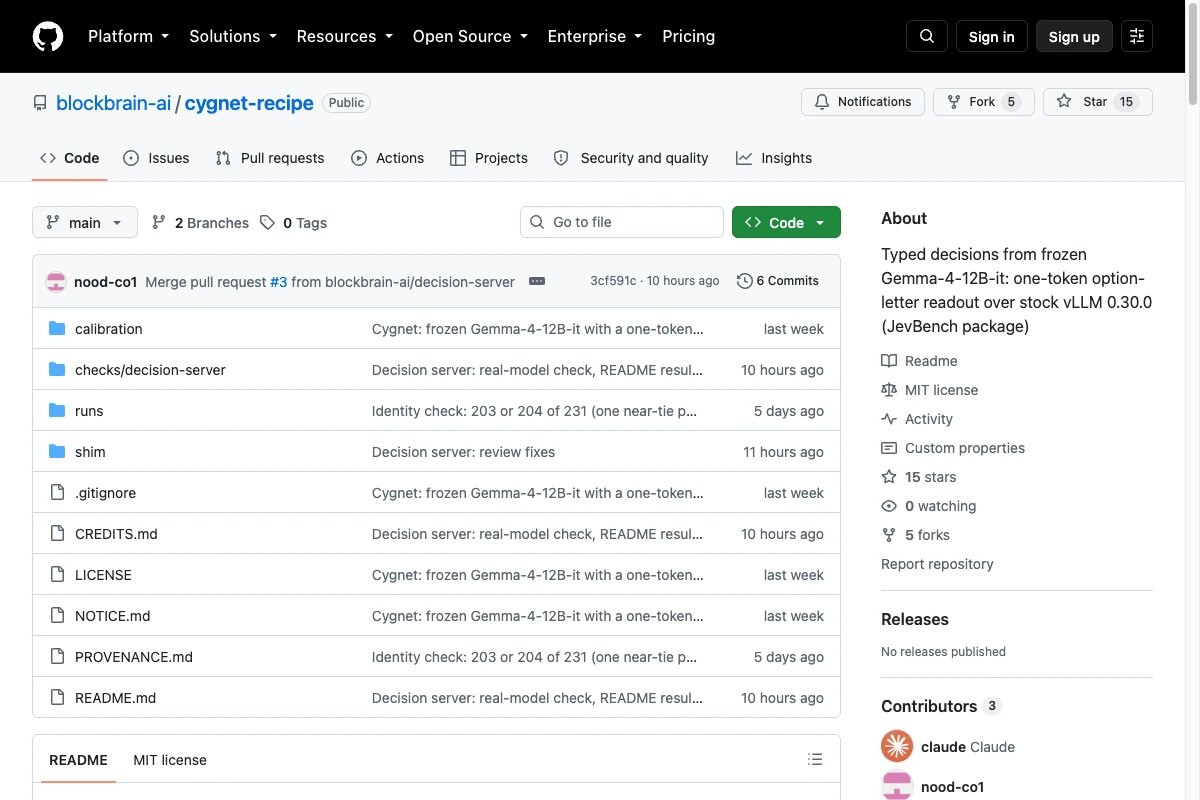Open the green Code dropdown button

pos(786,222)
